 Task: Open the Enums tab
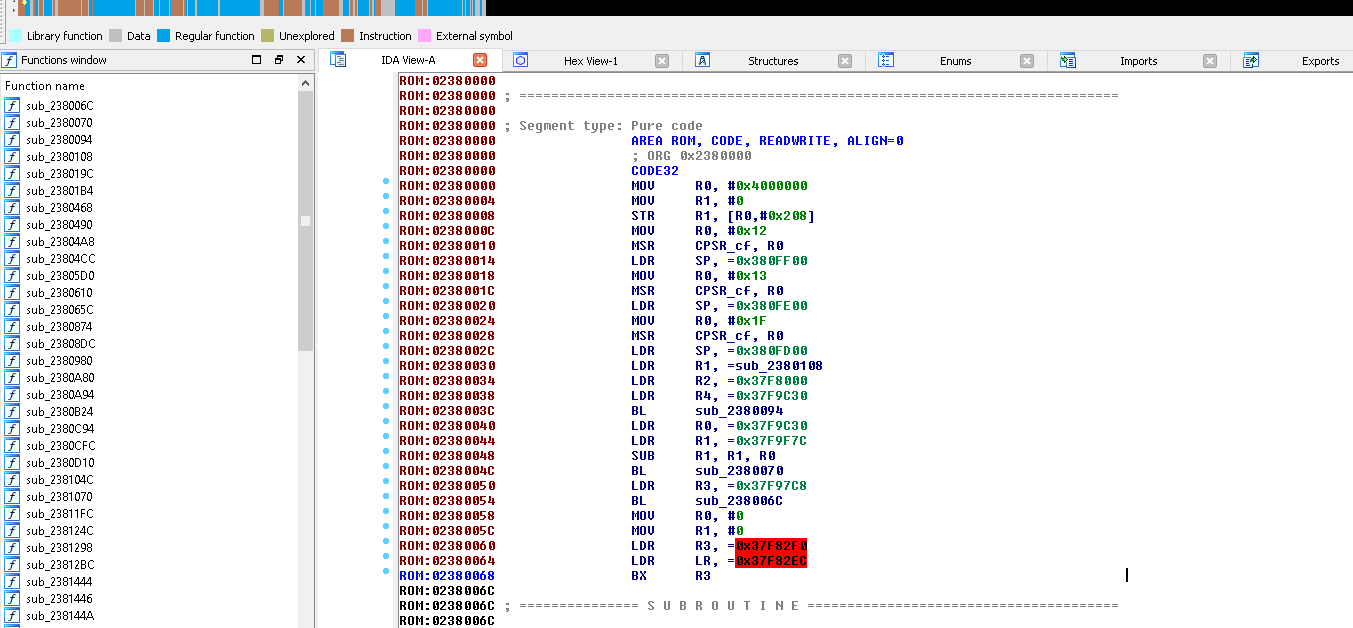tap(955, 61)
